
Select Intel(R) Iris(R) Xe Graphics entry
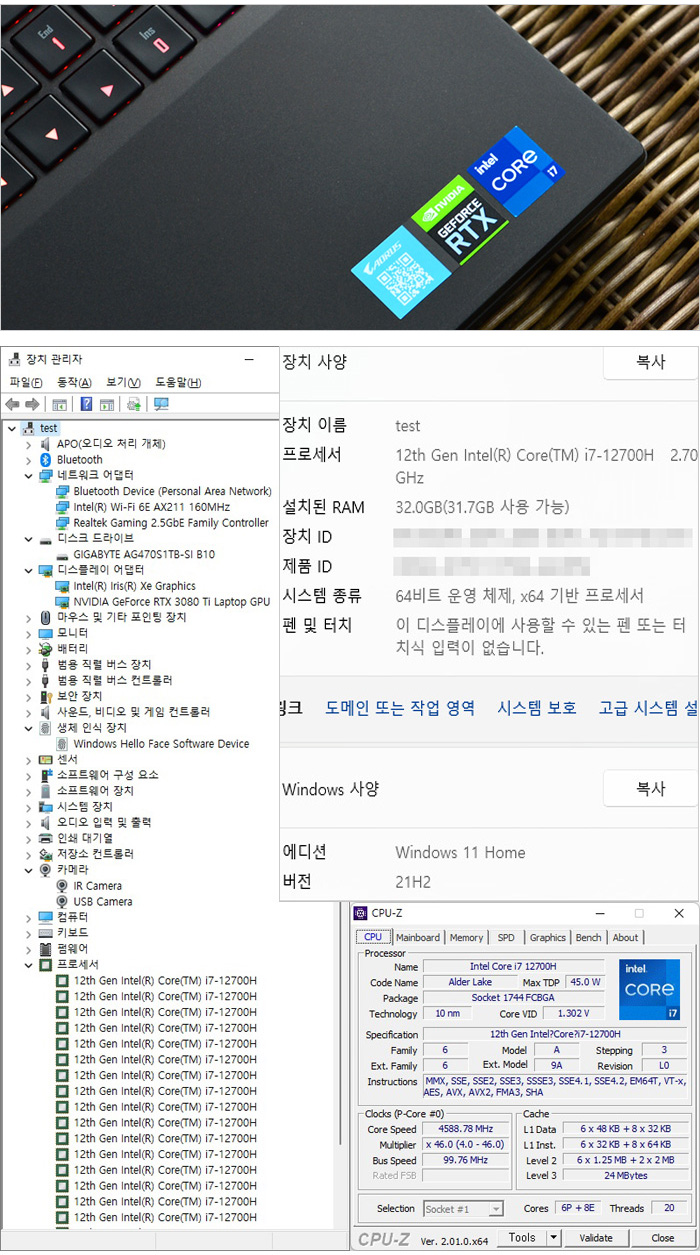(x=134, y=586)
